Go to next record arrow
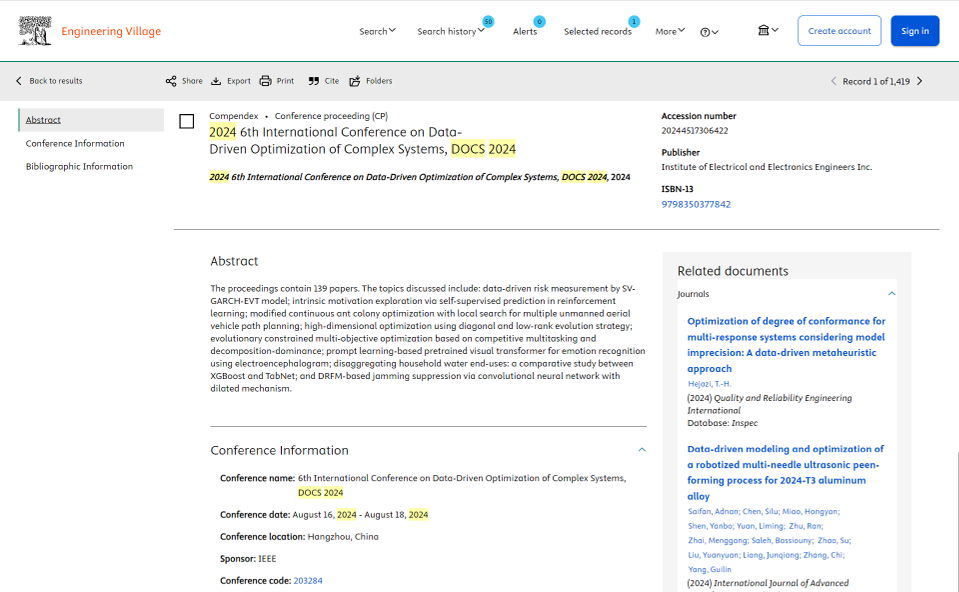959x592 pixels. click(x=920, y=81)
